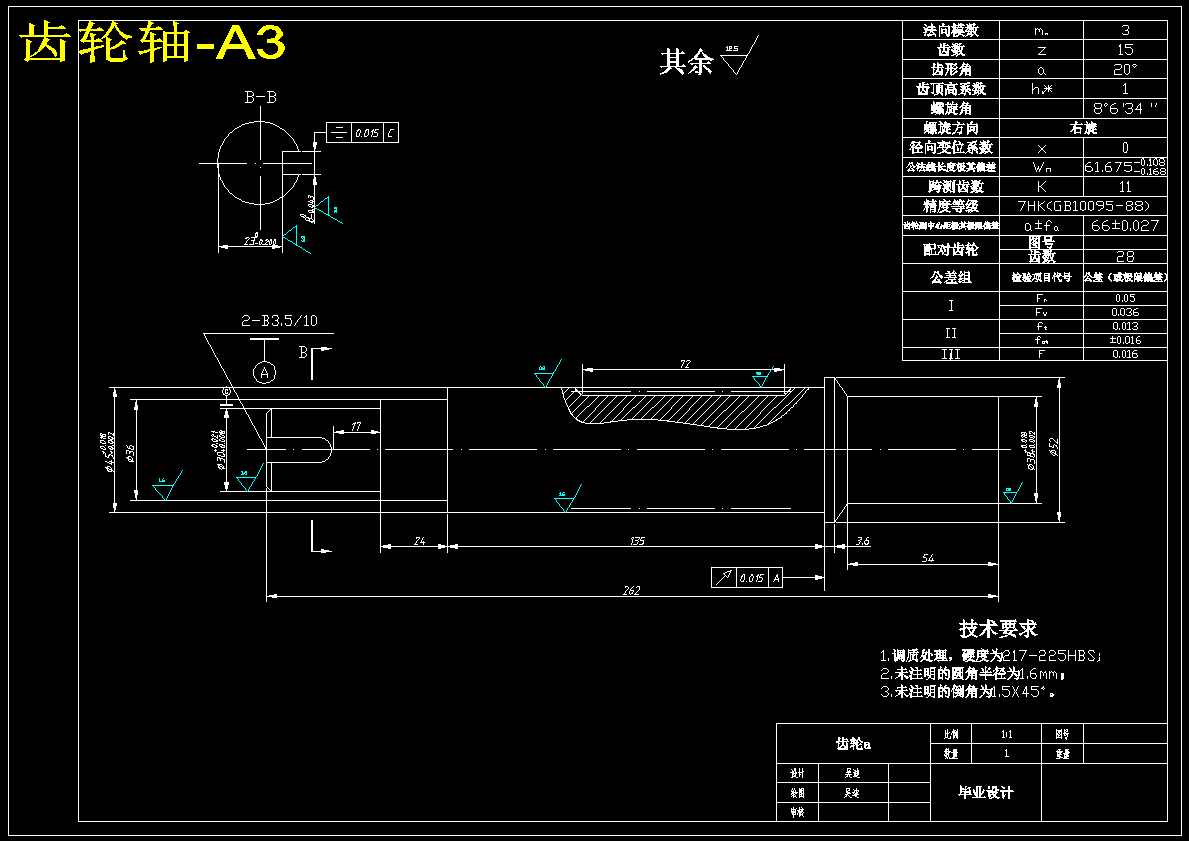Viewport: 1189px width, 841px height.
Task: Click the overall length 262 dimension
Action: pyautogui.click(x=631, y=590)
